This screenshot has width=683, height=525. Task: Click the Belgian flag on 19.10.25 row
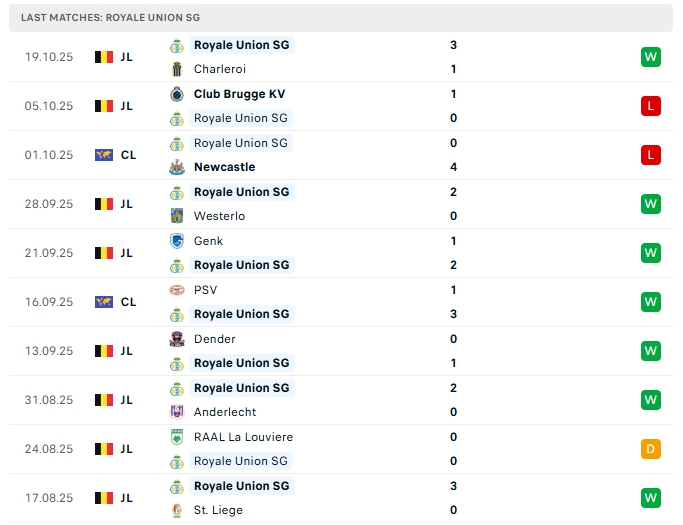(104, 57)
